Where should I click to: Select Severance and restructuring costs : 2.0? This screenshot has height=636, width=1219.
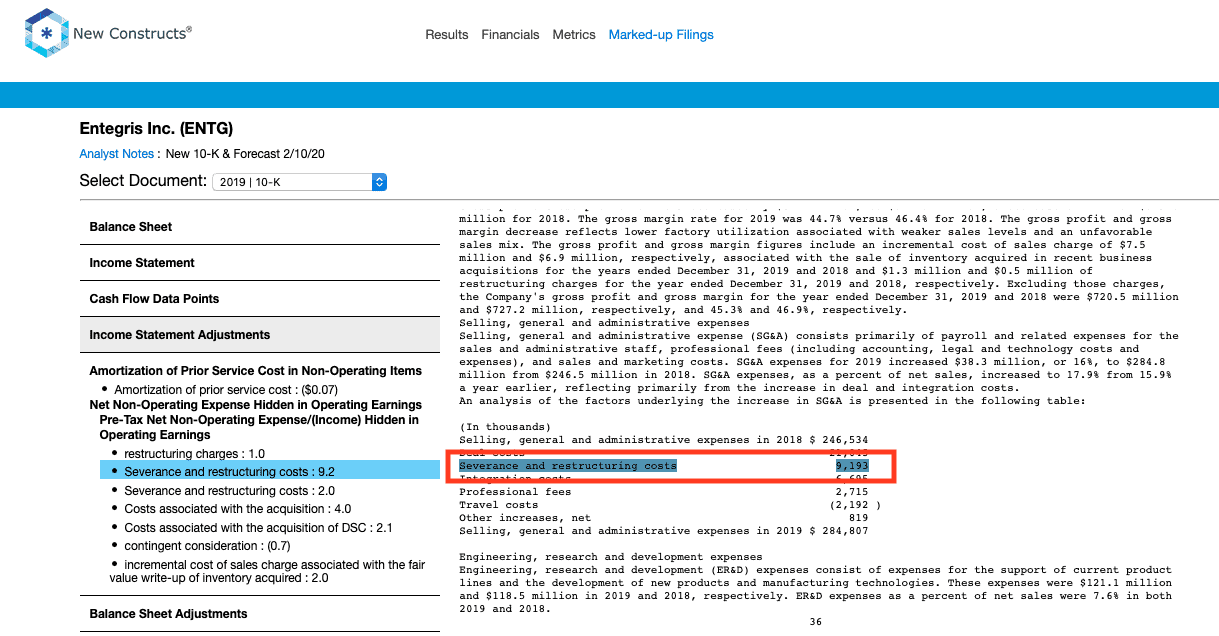[x=229, y=491]
